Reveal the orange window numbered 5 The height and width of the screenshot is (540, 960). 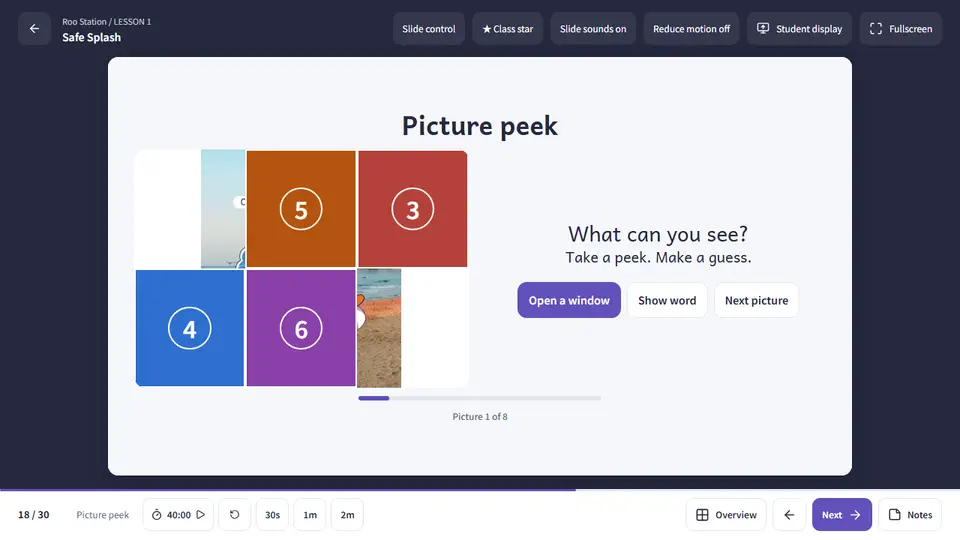[x=301, y=209]
